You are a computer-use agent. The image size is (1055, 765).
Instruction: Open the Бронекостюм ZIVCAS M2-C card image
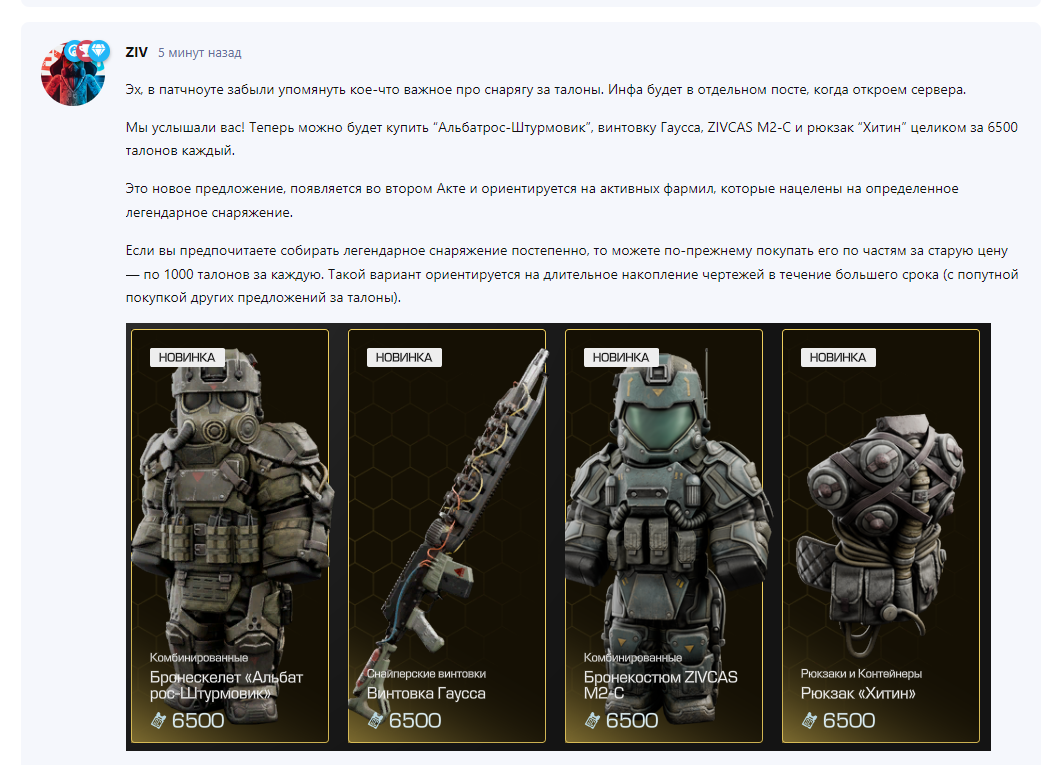(x=664, y=536)
